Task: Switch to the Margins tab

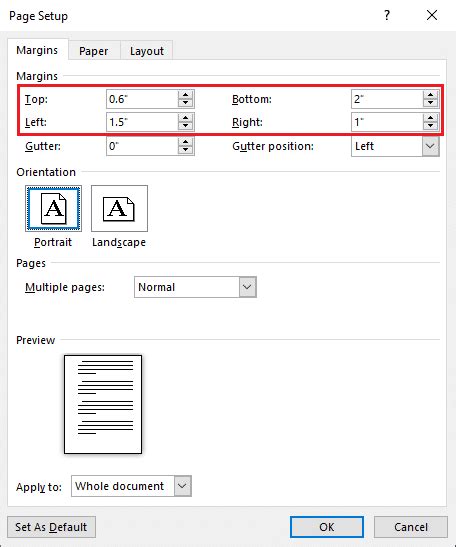Action: tap(37, 50)
